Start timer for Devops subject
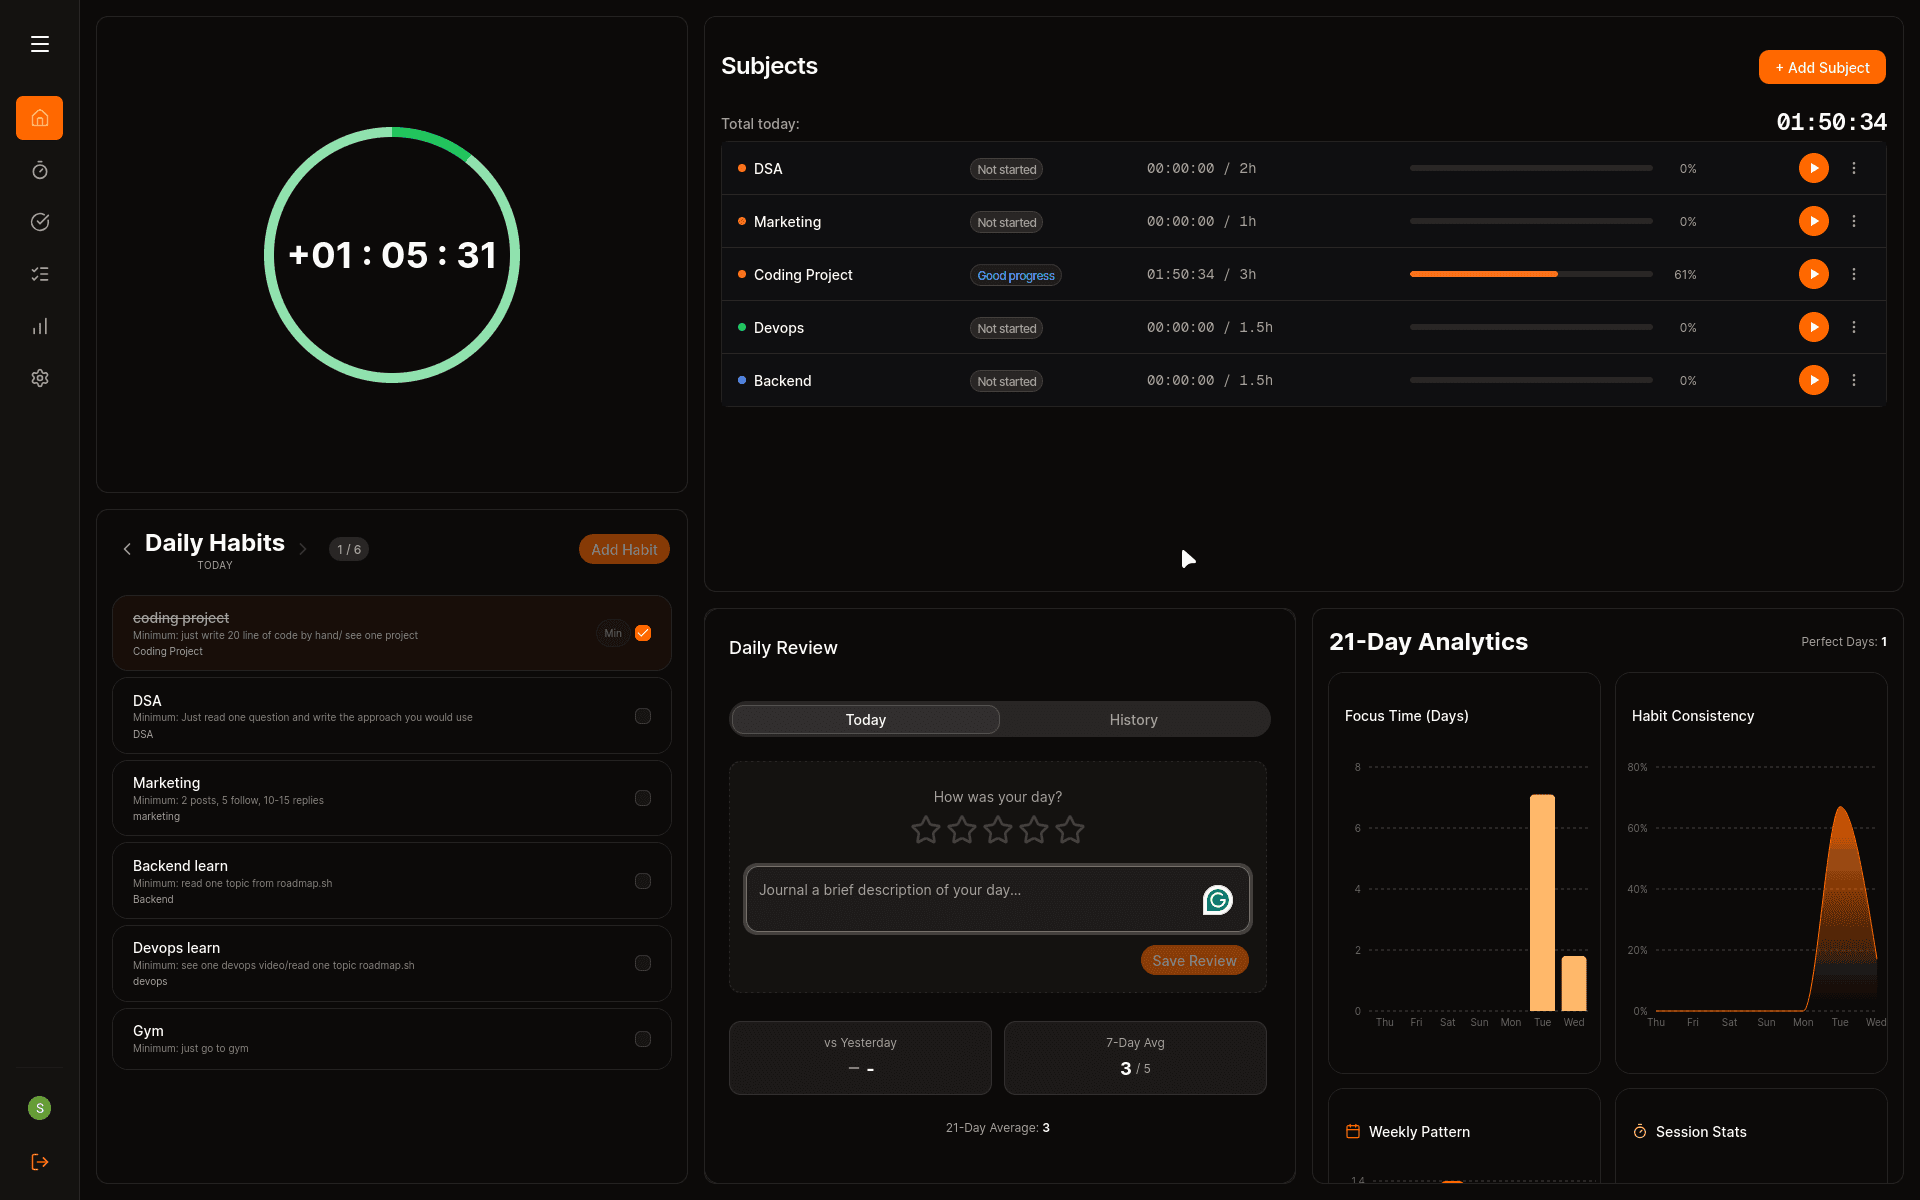This screenshot has height=1200, width=1920. coord(1814,327)
